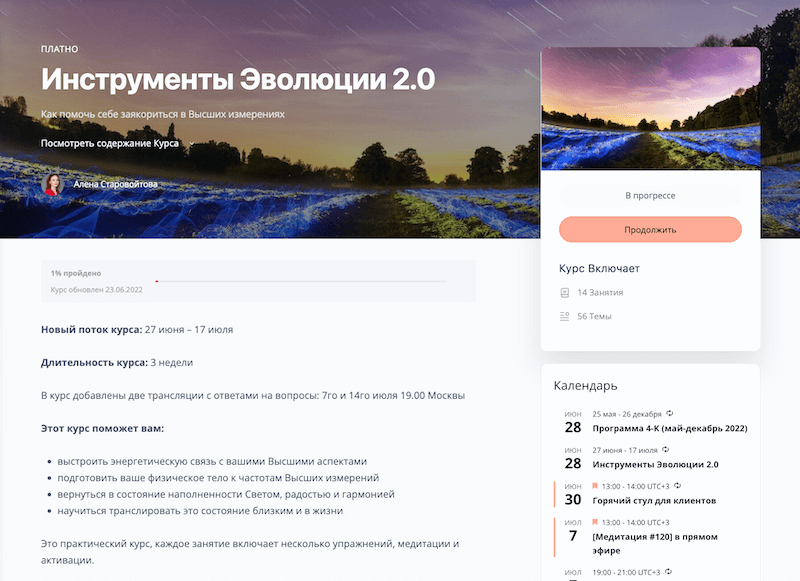The height and width of the screenshot is (581, 800).
Task: Expand Посмотреть содержание Курса chevron
Action: click(192, 144)
